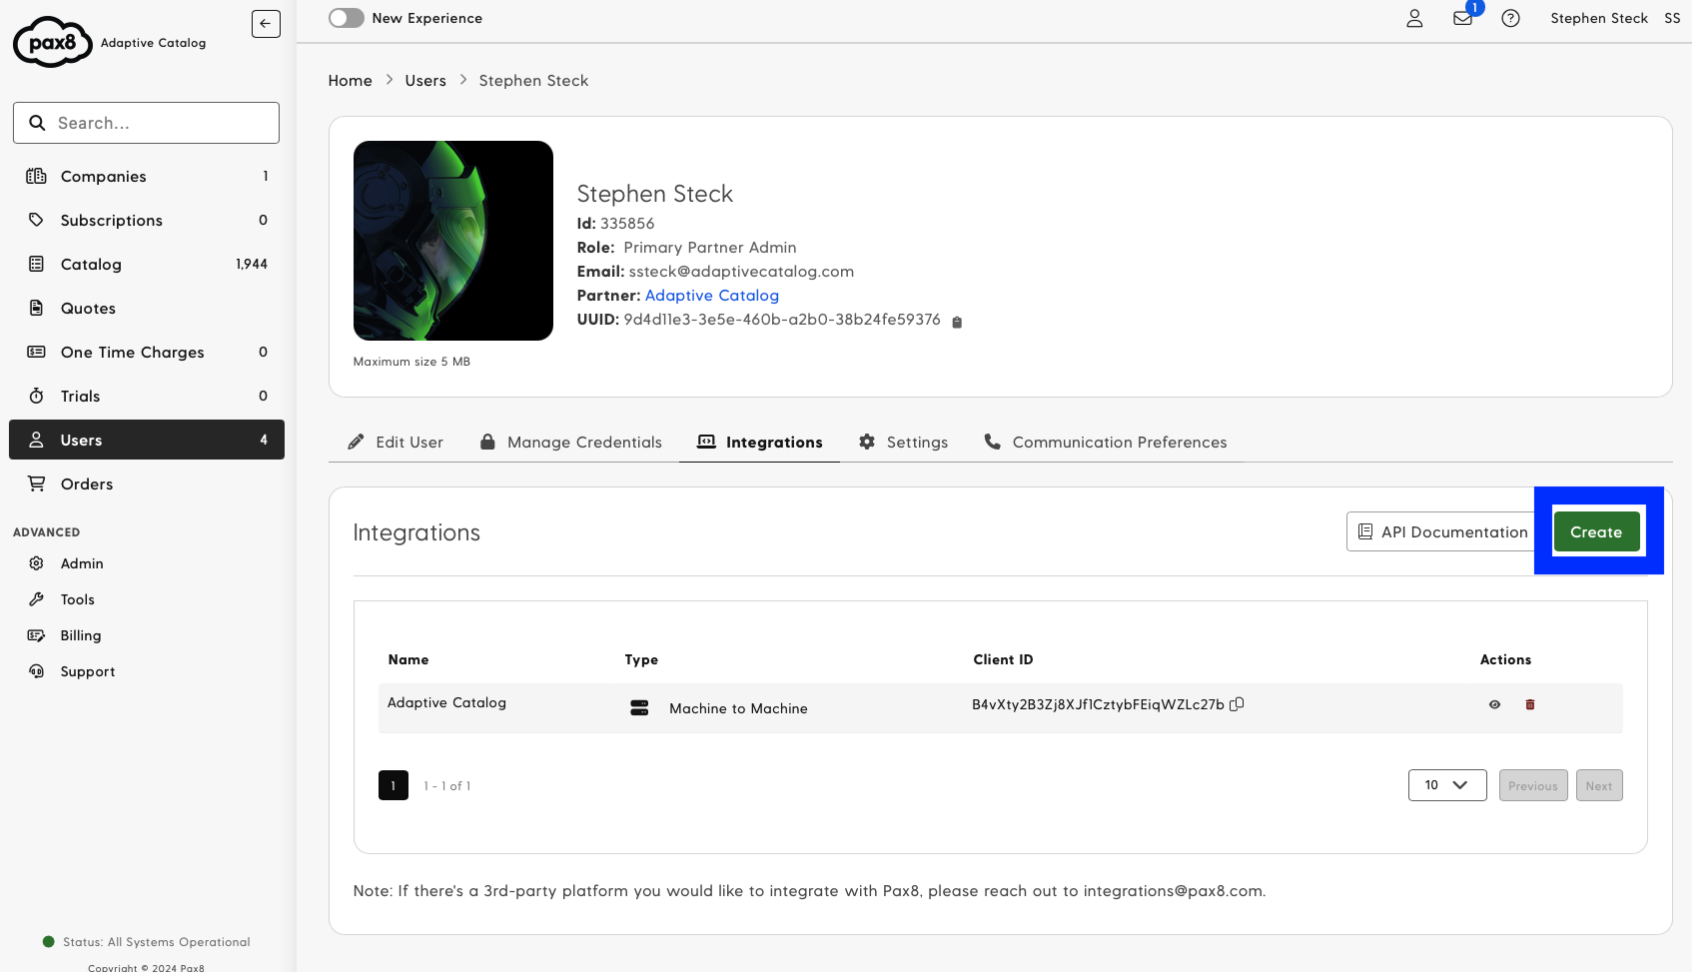
Task: Open Subscriptions in the sidebar
Action: point(147,220)
